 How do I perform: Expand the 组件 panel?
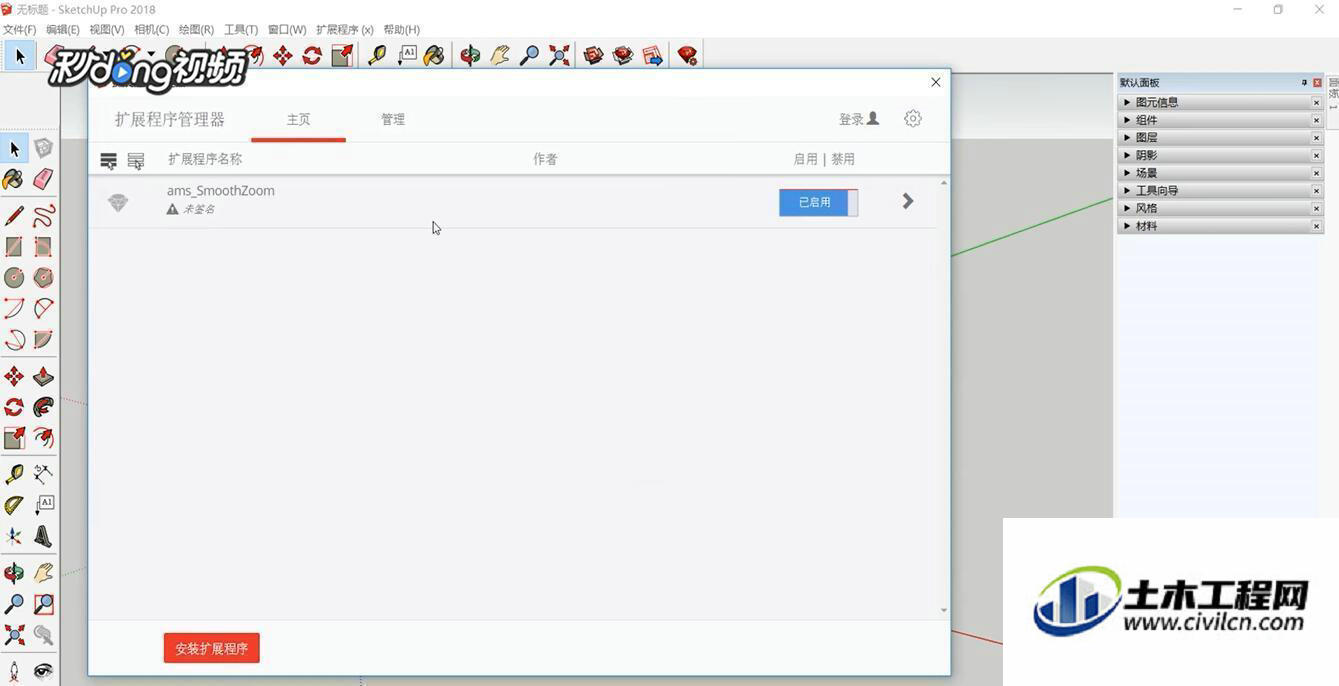point(1219,120)
